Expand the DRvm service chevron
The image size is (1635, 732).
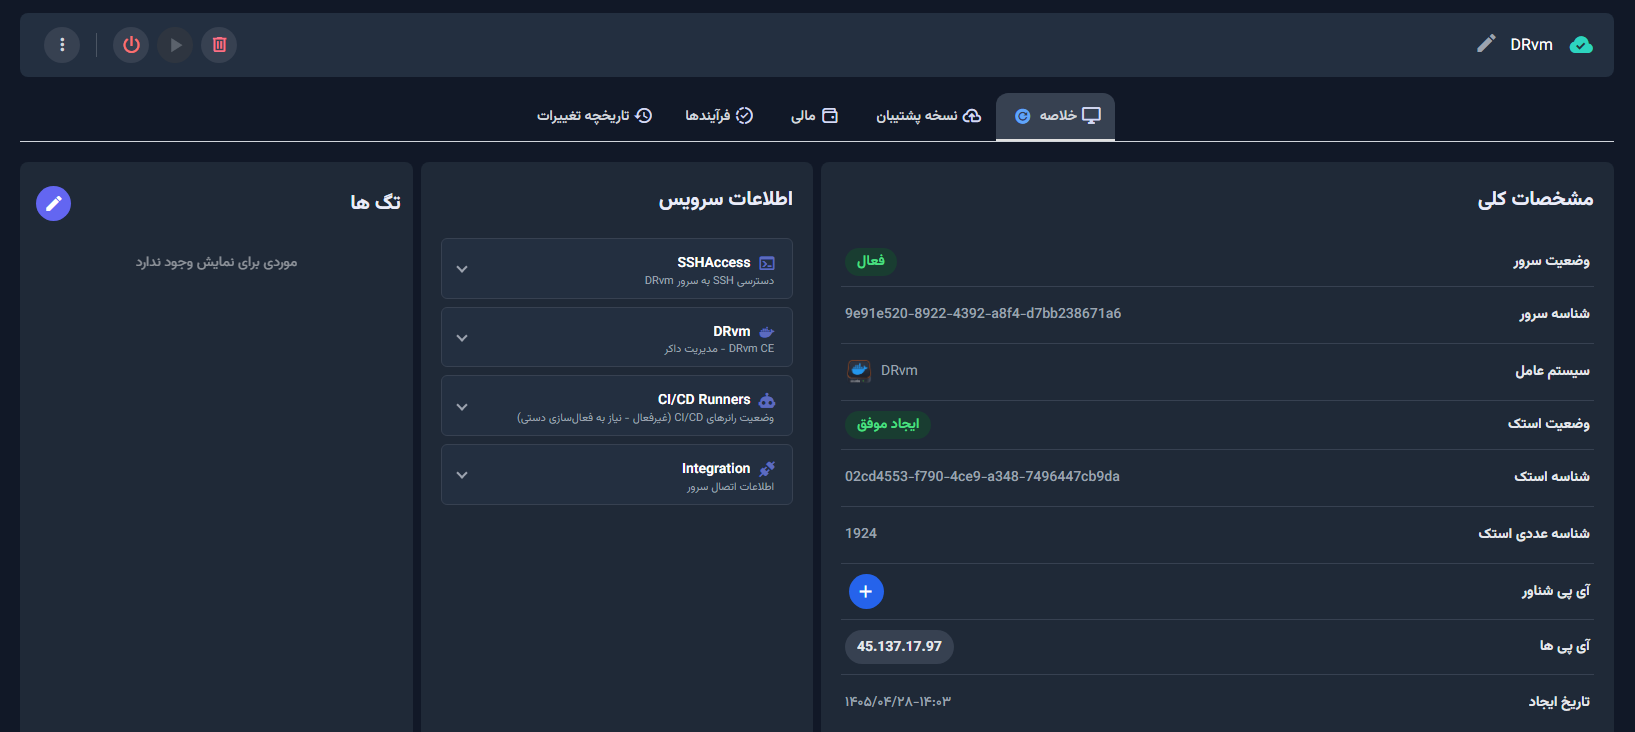(462, 338)
